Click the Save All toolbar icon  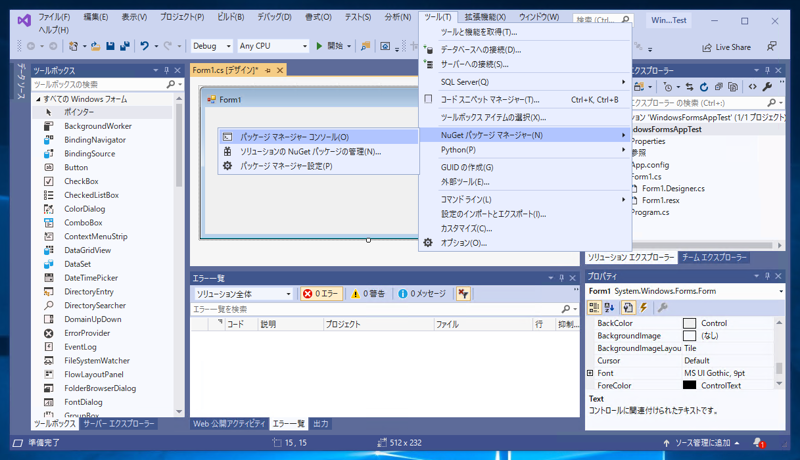[124, 46]
